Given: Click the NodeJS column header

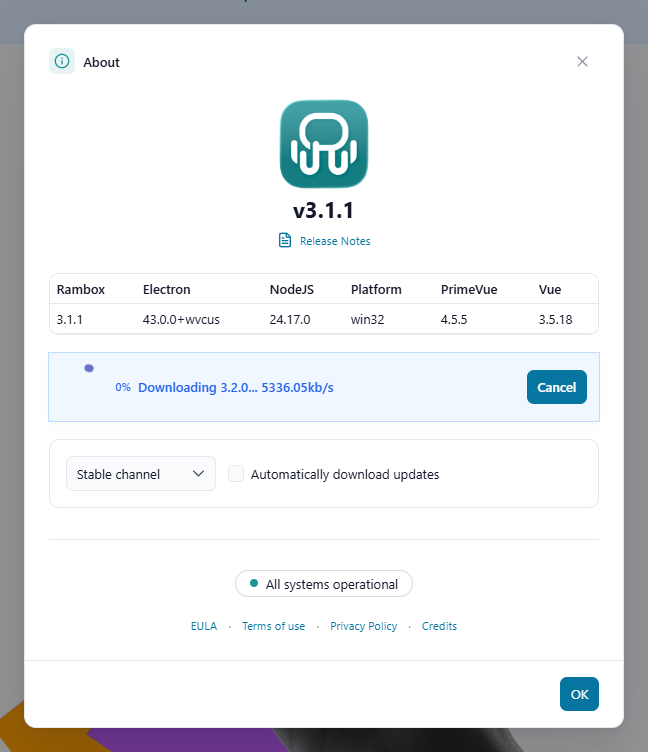Looking at the screenshot, I should pyautogui.click(x=292, y=290).
